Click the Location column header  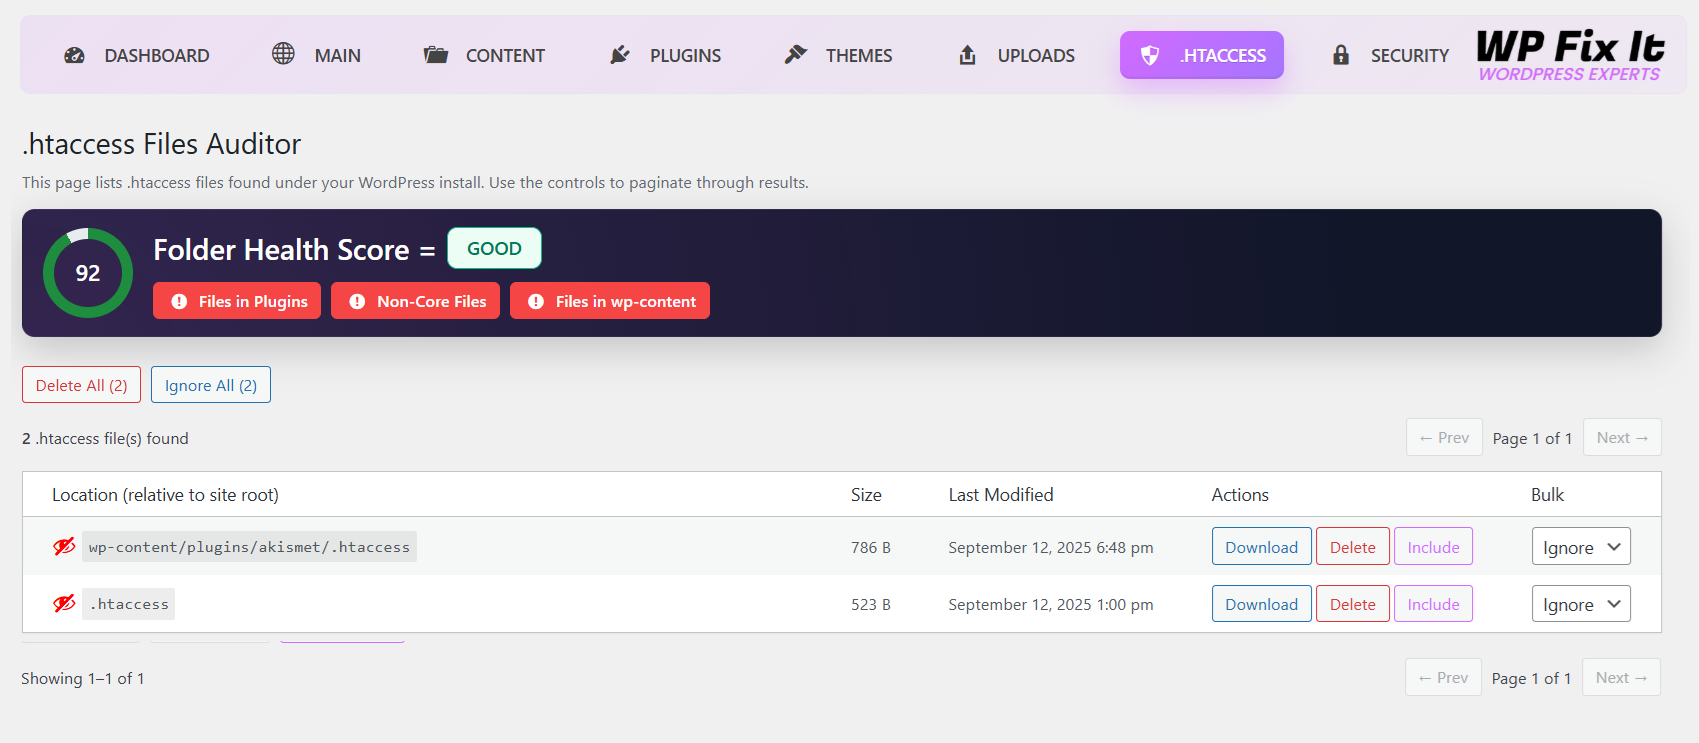coord(165,495)
